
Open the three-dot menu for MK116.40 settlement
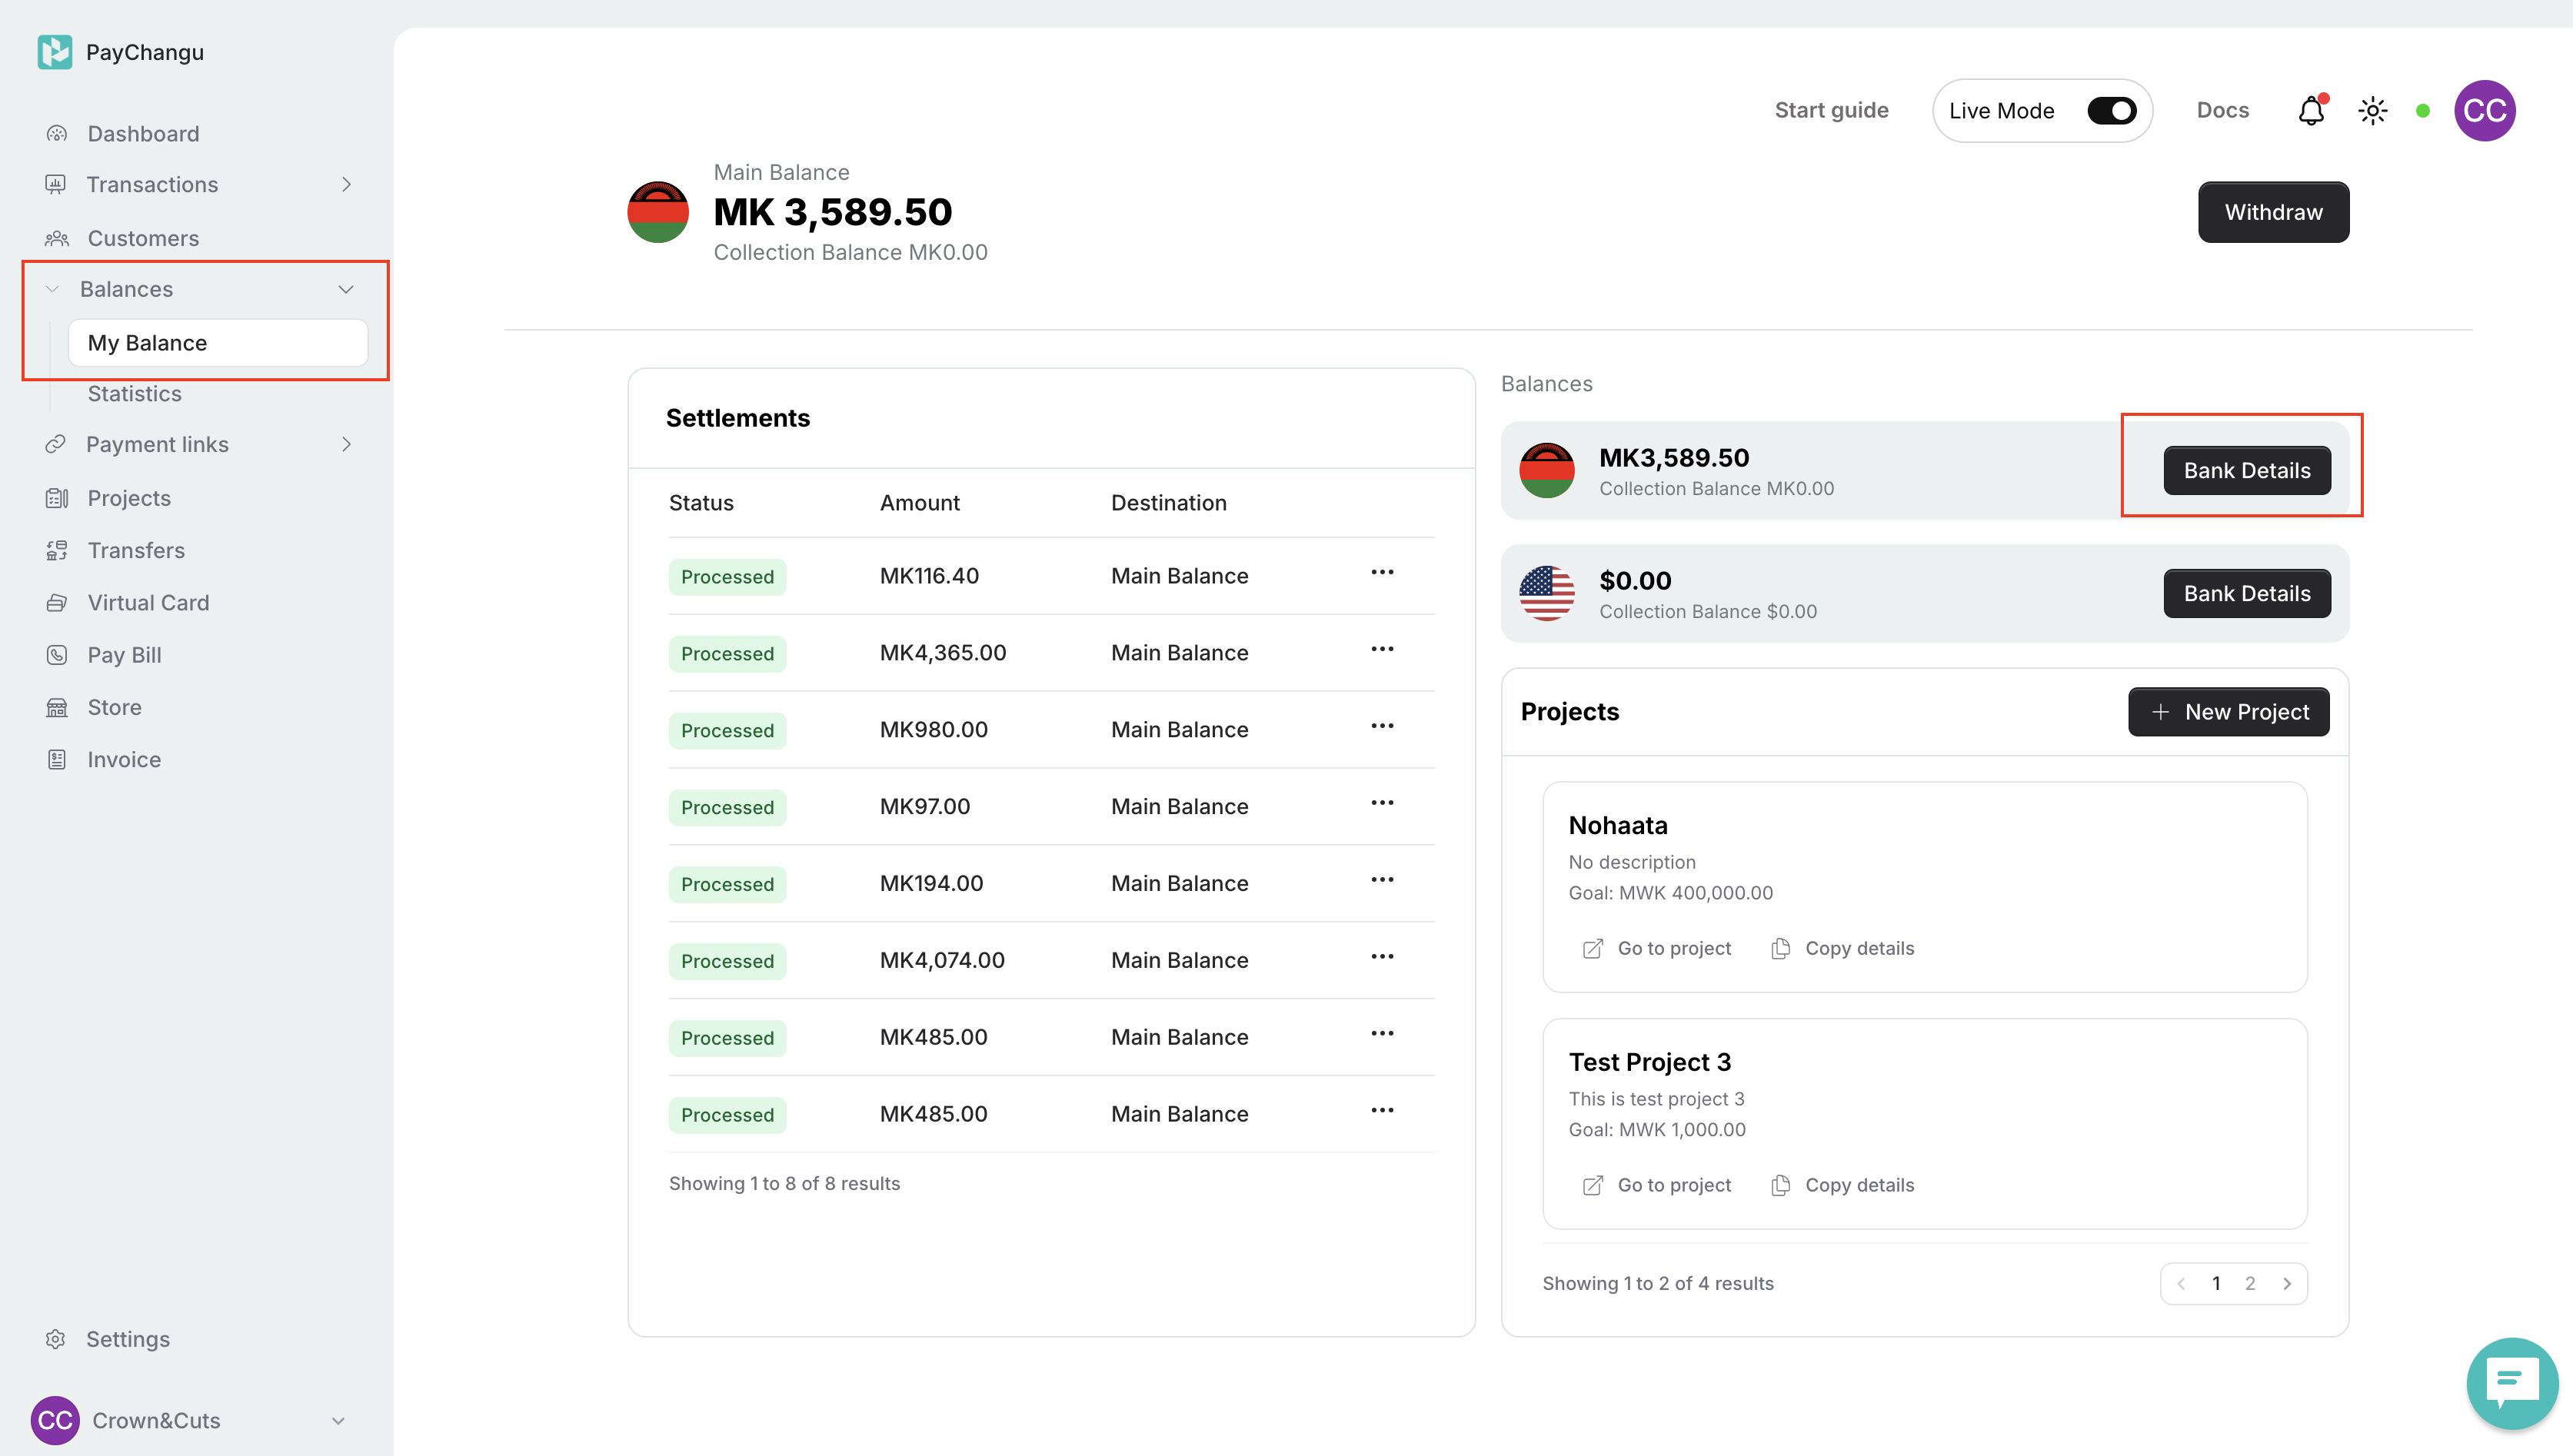point(1382,573)
